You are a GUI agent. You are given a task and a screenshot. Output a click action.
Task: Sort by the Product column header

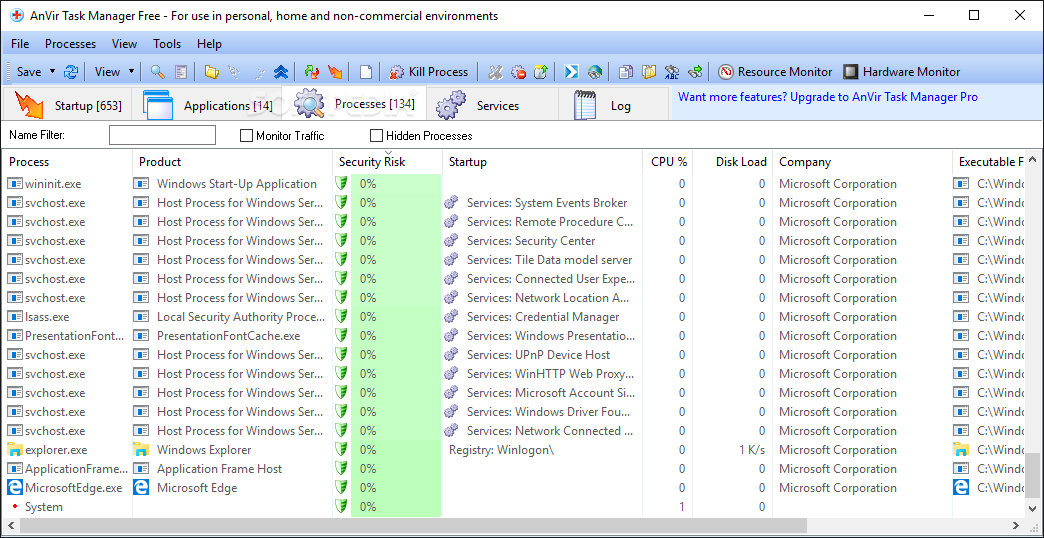[x=233, y=162]
